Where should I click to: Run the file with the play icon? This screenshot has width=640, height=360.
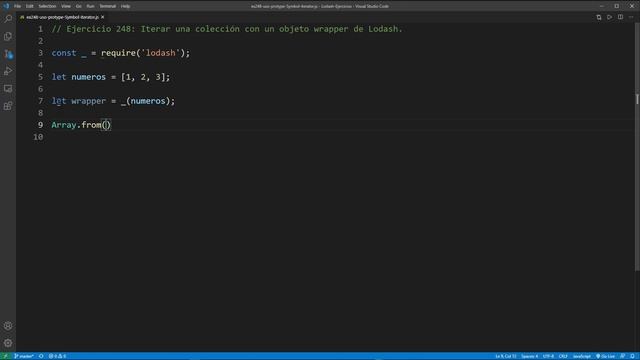tap(609, 17)
